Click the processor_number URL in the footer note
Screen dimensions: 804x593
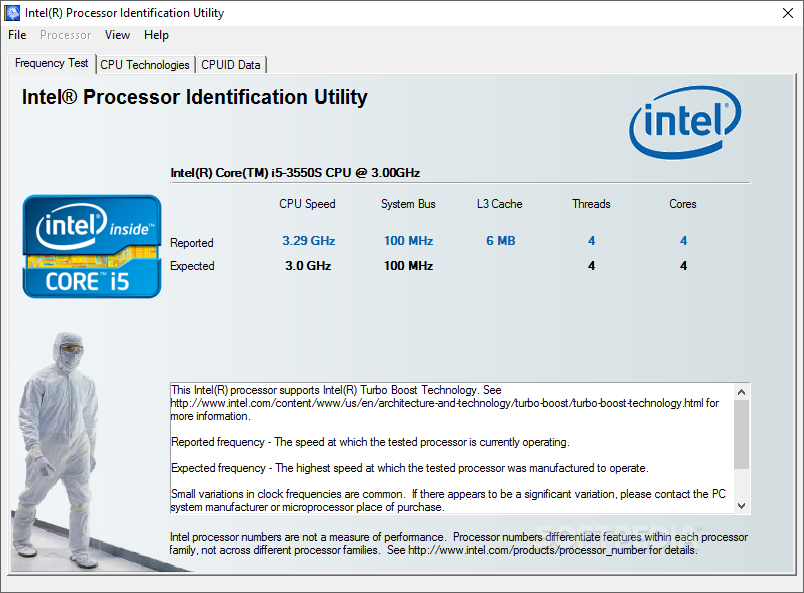(x=527, y=550)
